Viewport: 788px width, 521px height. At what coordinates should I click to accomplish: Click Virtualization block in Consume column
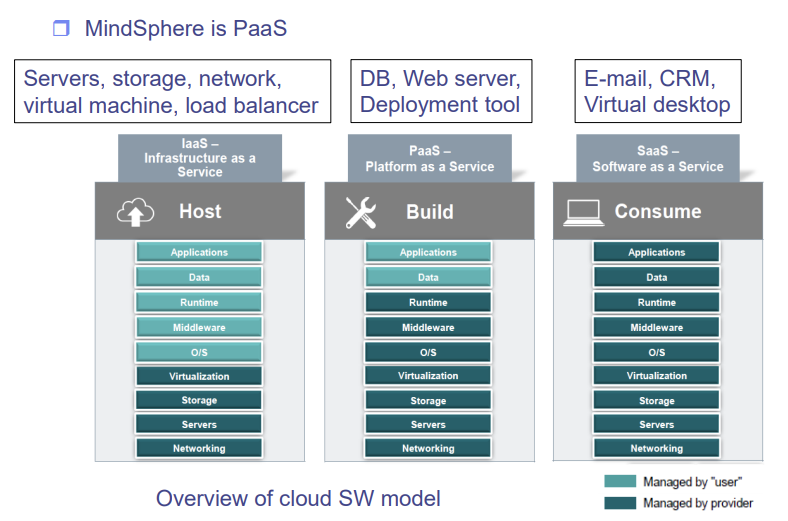[656, 376]
